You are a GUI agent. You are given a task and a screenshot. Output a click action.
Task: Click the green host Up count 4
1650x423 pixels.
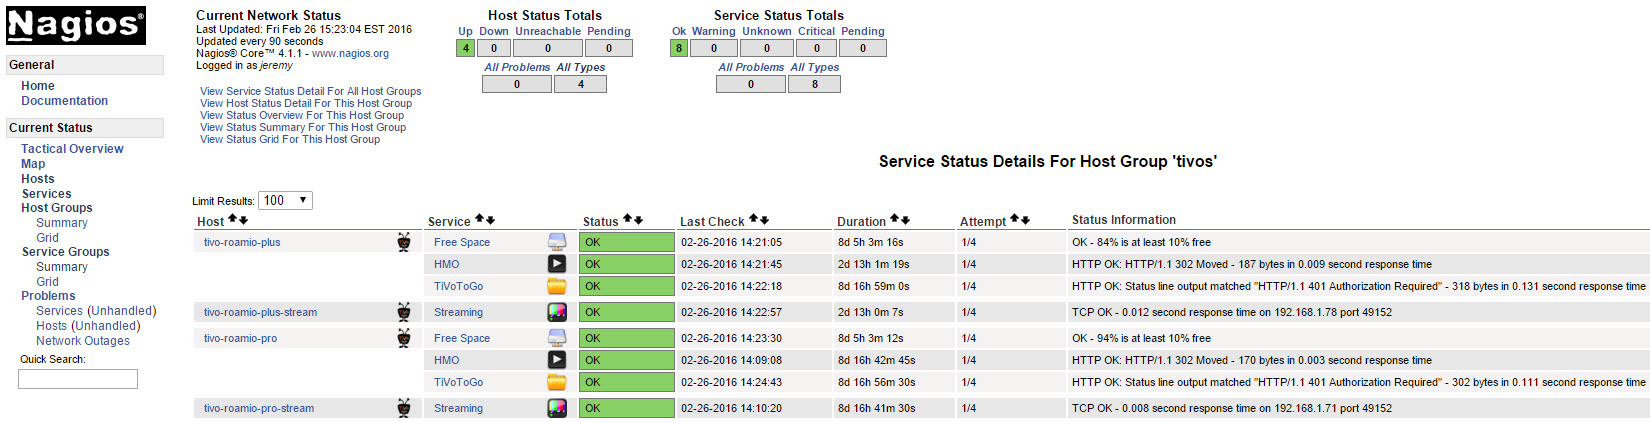tap(465, 48)
